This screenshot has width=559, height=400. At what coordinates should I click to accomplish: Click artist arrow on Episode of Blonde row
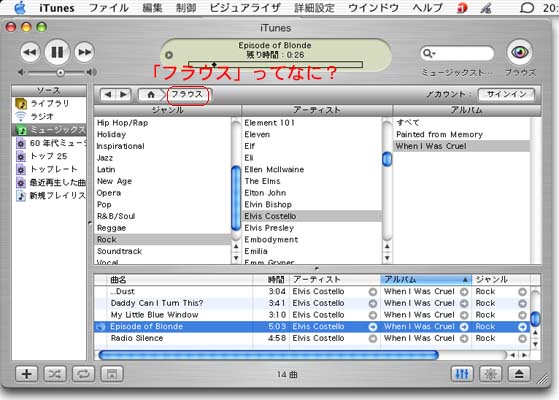[x=373, y=327]
